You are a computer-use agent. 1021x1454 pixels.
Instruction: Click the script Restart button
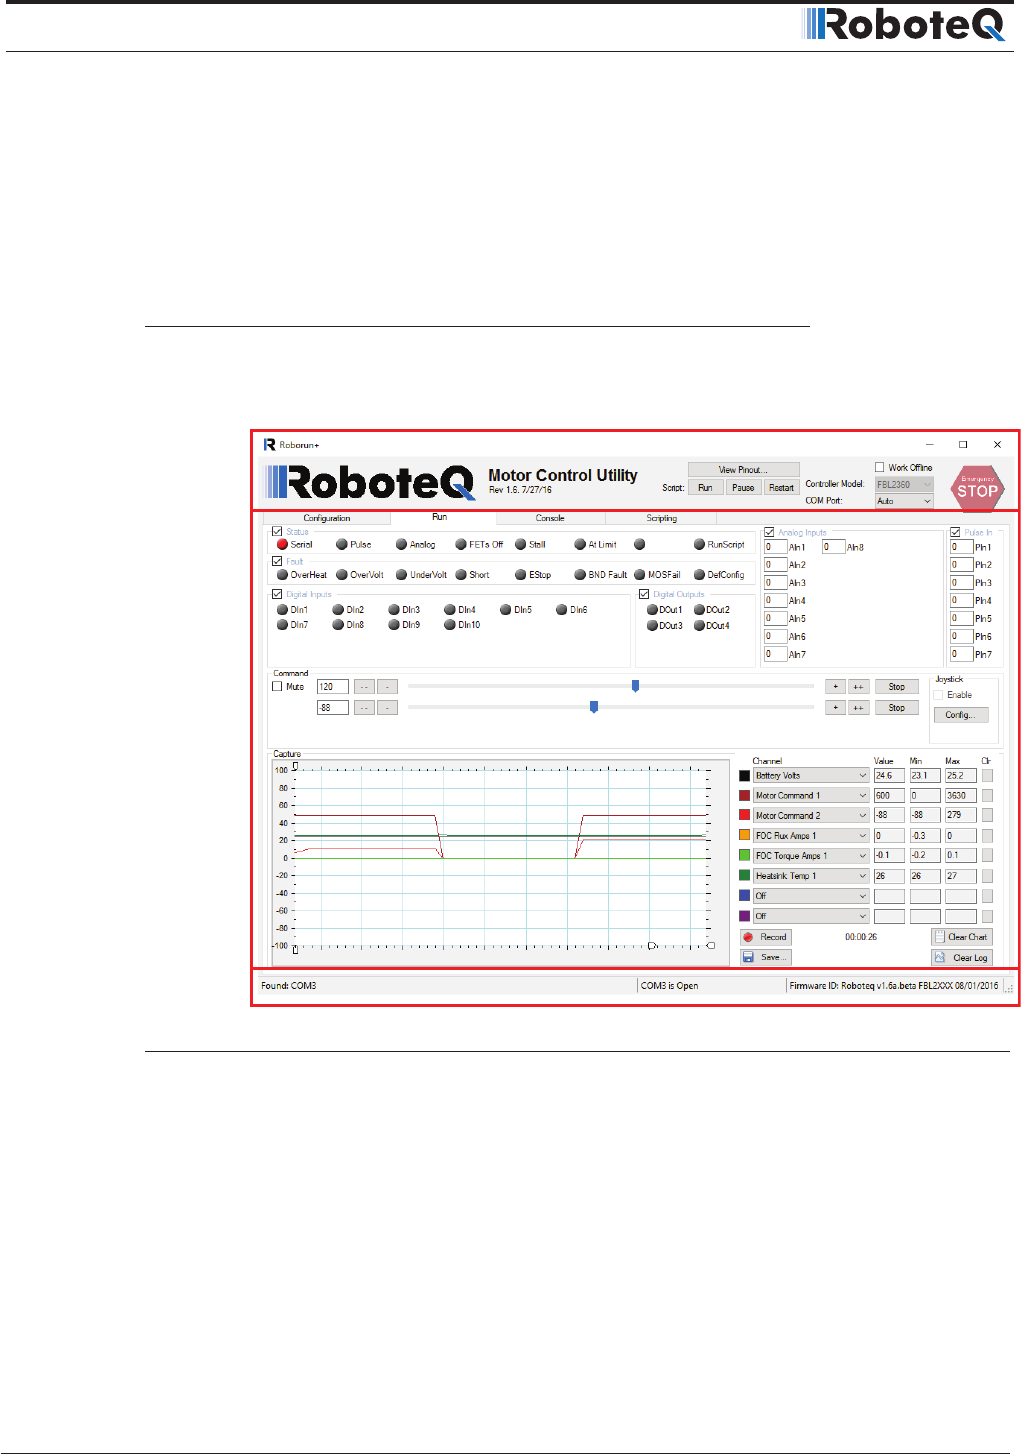click(x=781, y=488)
